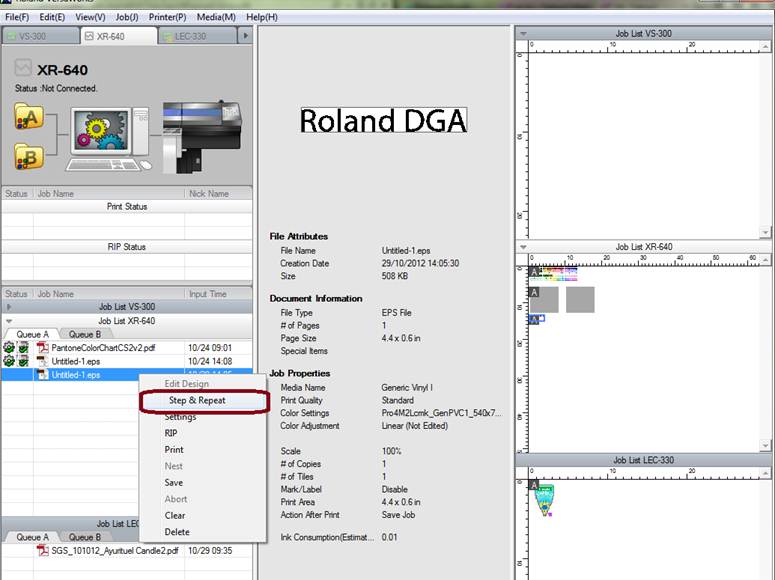Open the Printer(P) menu
This screenshot has height=580, width=775.
coord(168,17)
